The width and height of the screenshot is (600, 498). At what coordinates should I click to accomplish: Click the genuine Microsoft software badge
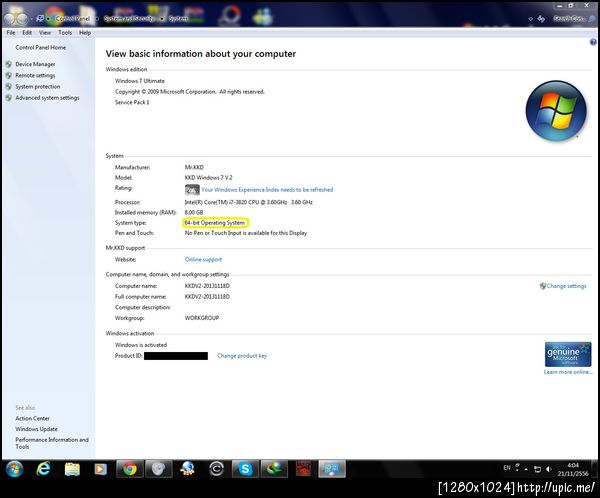568,354
